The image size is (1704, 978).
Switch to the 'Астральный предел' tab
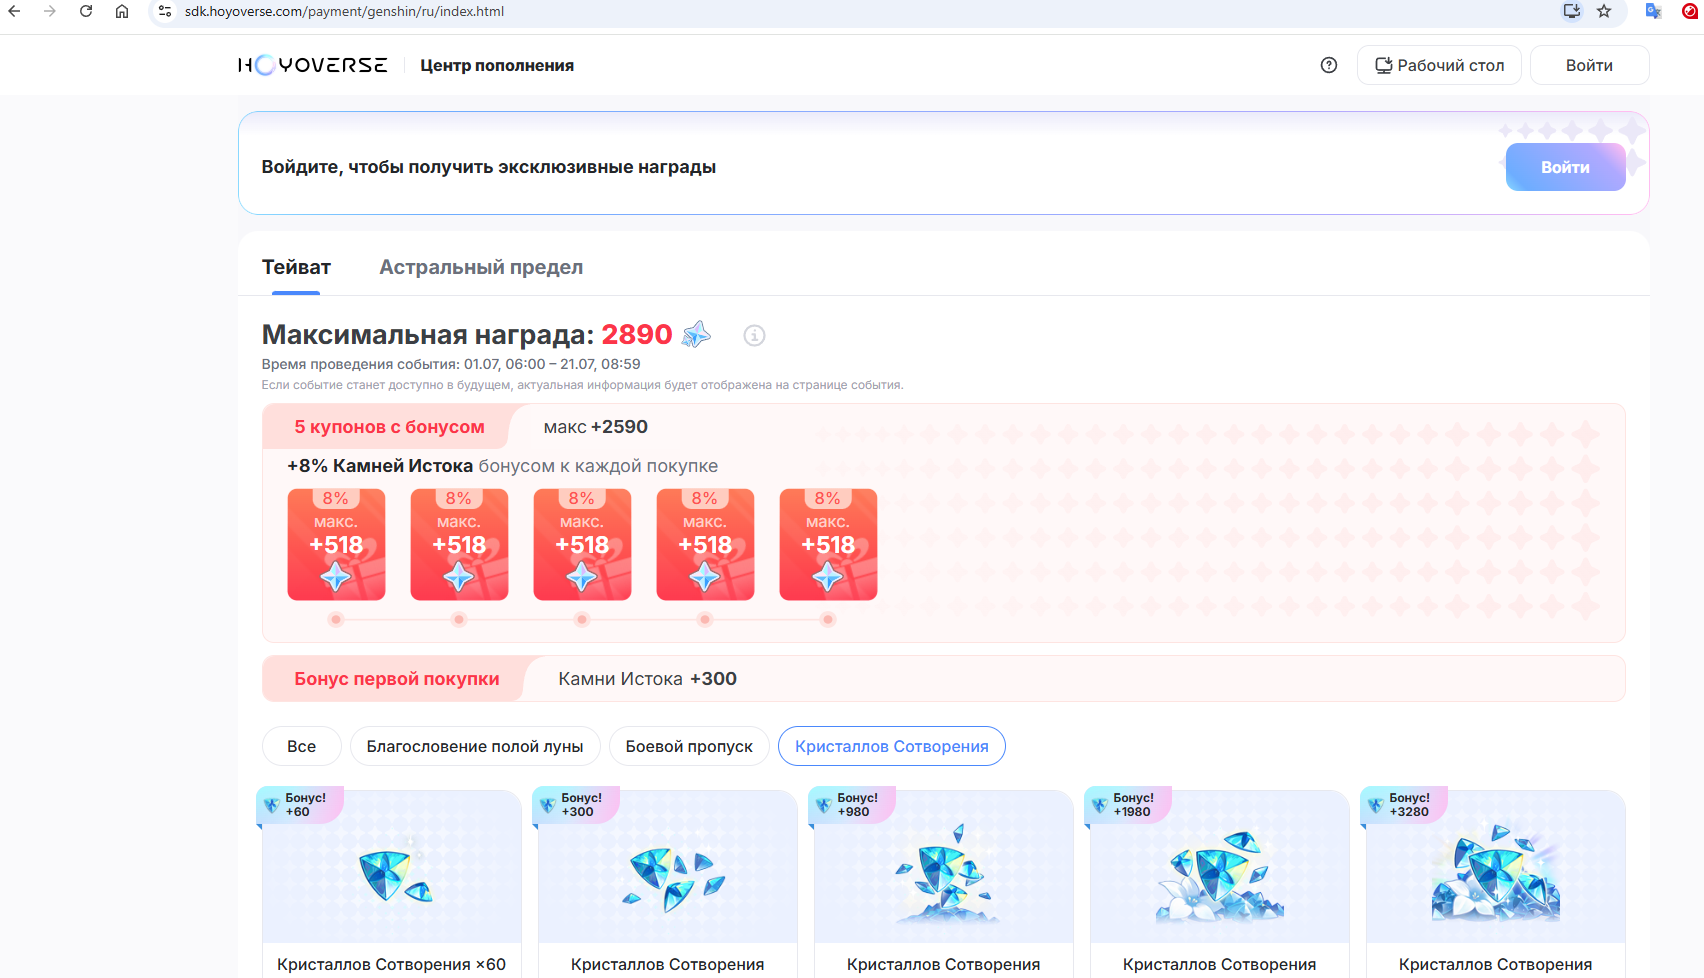[481, 267]
